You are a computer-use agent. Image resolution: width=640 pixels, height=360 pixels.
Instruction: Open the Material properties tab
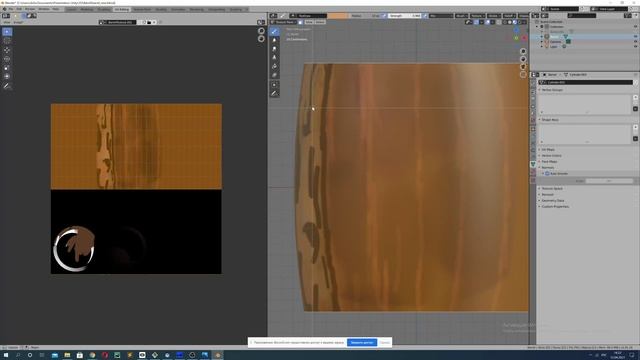coord(533,172)
